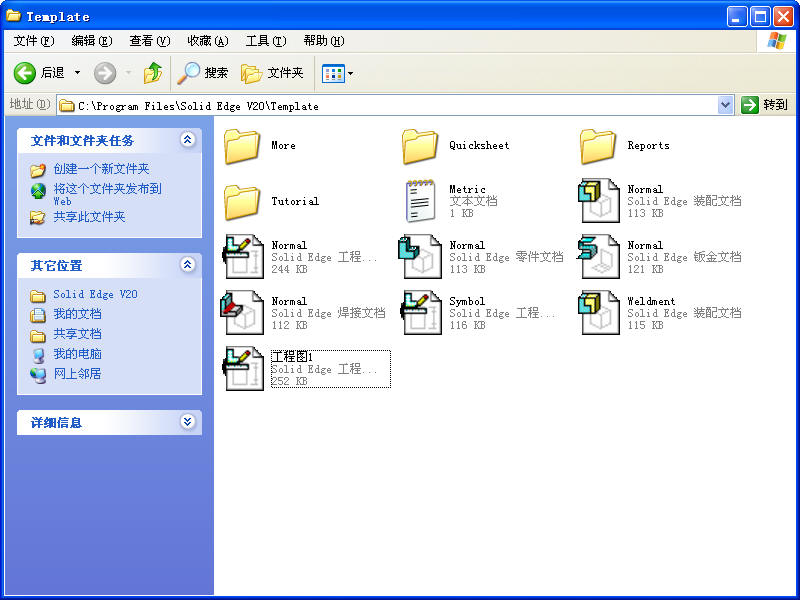Image resolution: width=800 pixels, height=600 pixels.
Task: Go up one folder level
Action: pos(153,73)
